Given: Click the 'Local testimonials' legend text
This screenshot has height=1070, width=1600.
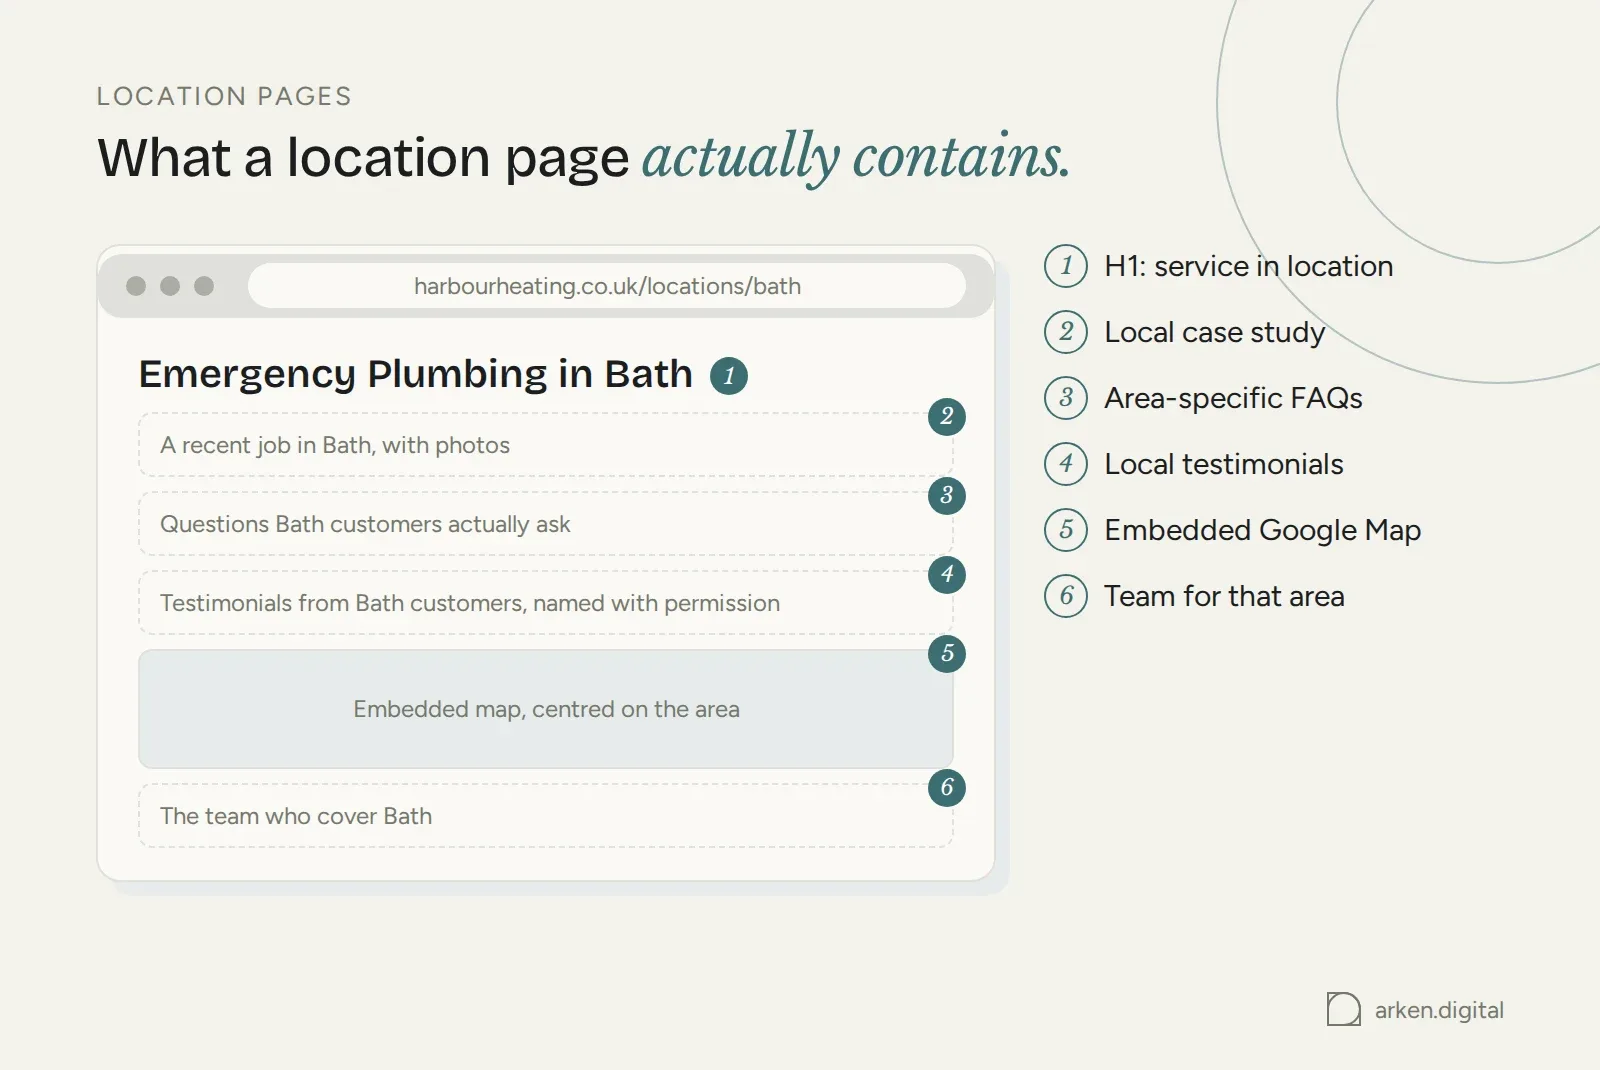Looking at the screenshot, I should coord(1224,464).
